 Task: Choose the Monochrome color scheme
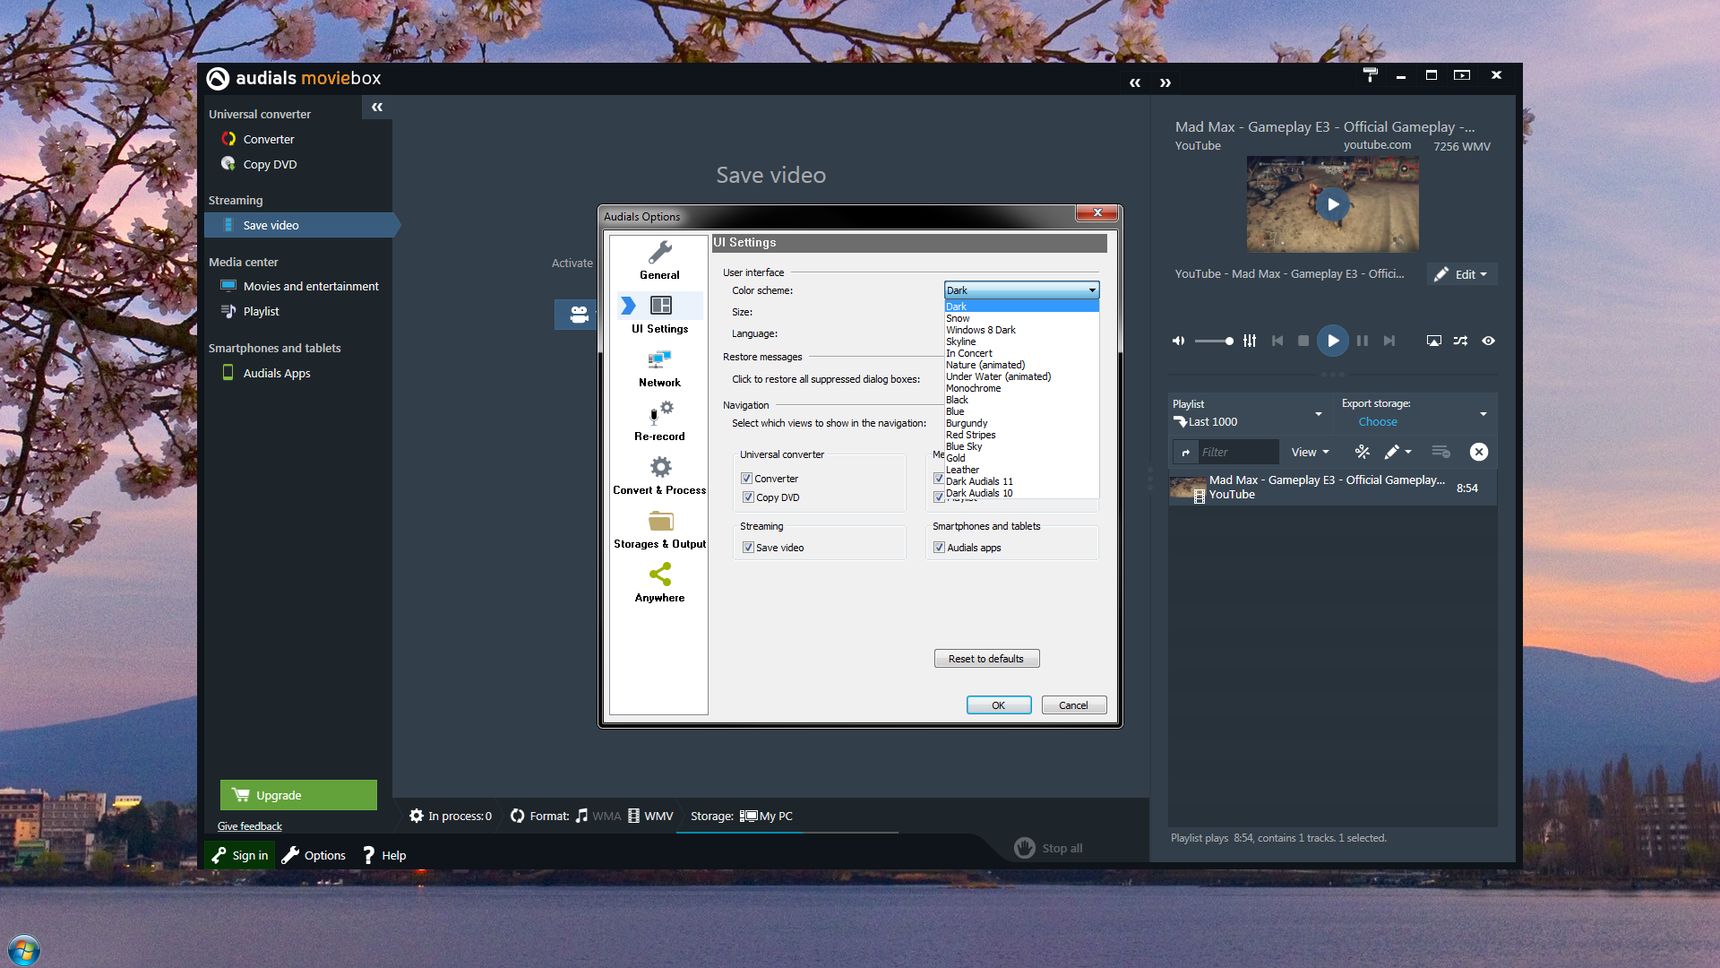1021,388
